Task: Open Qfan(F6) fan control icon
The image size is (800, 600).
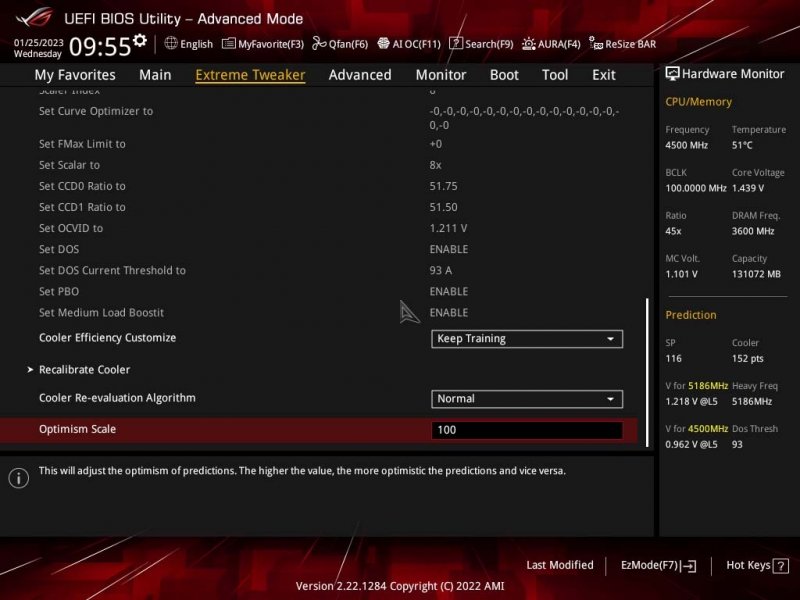Action: point(319,43)
